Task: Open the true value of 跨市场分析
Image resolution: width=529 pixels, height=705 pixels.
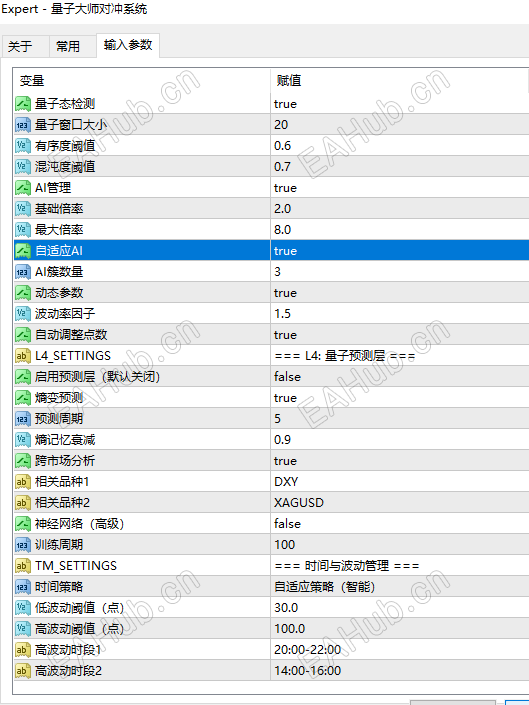Action: (x=400, y=461)
